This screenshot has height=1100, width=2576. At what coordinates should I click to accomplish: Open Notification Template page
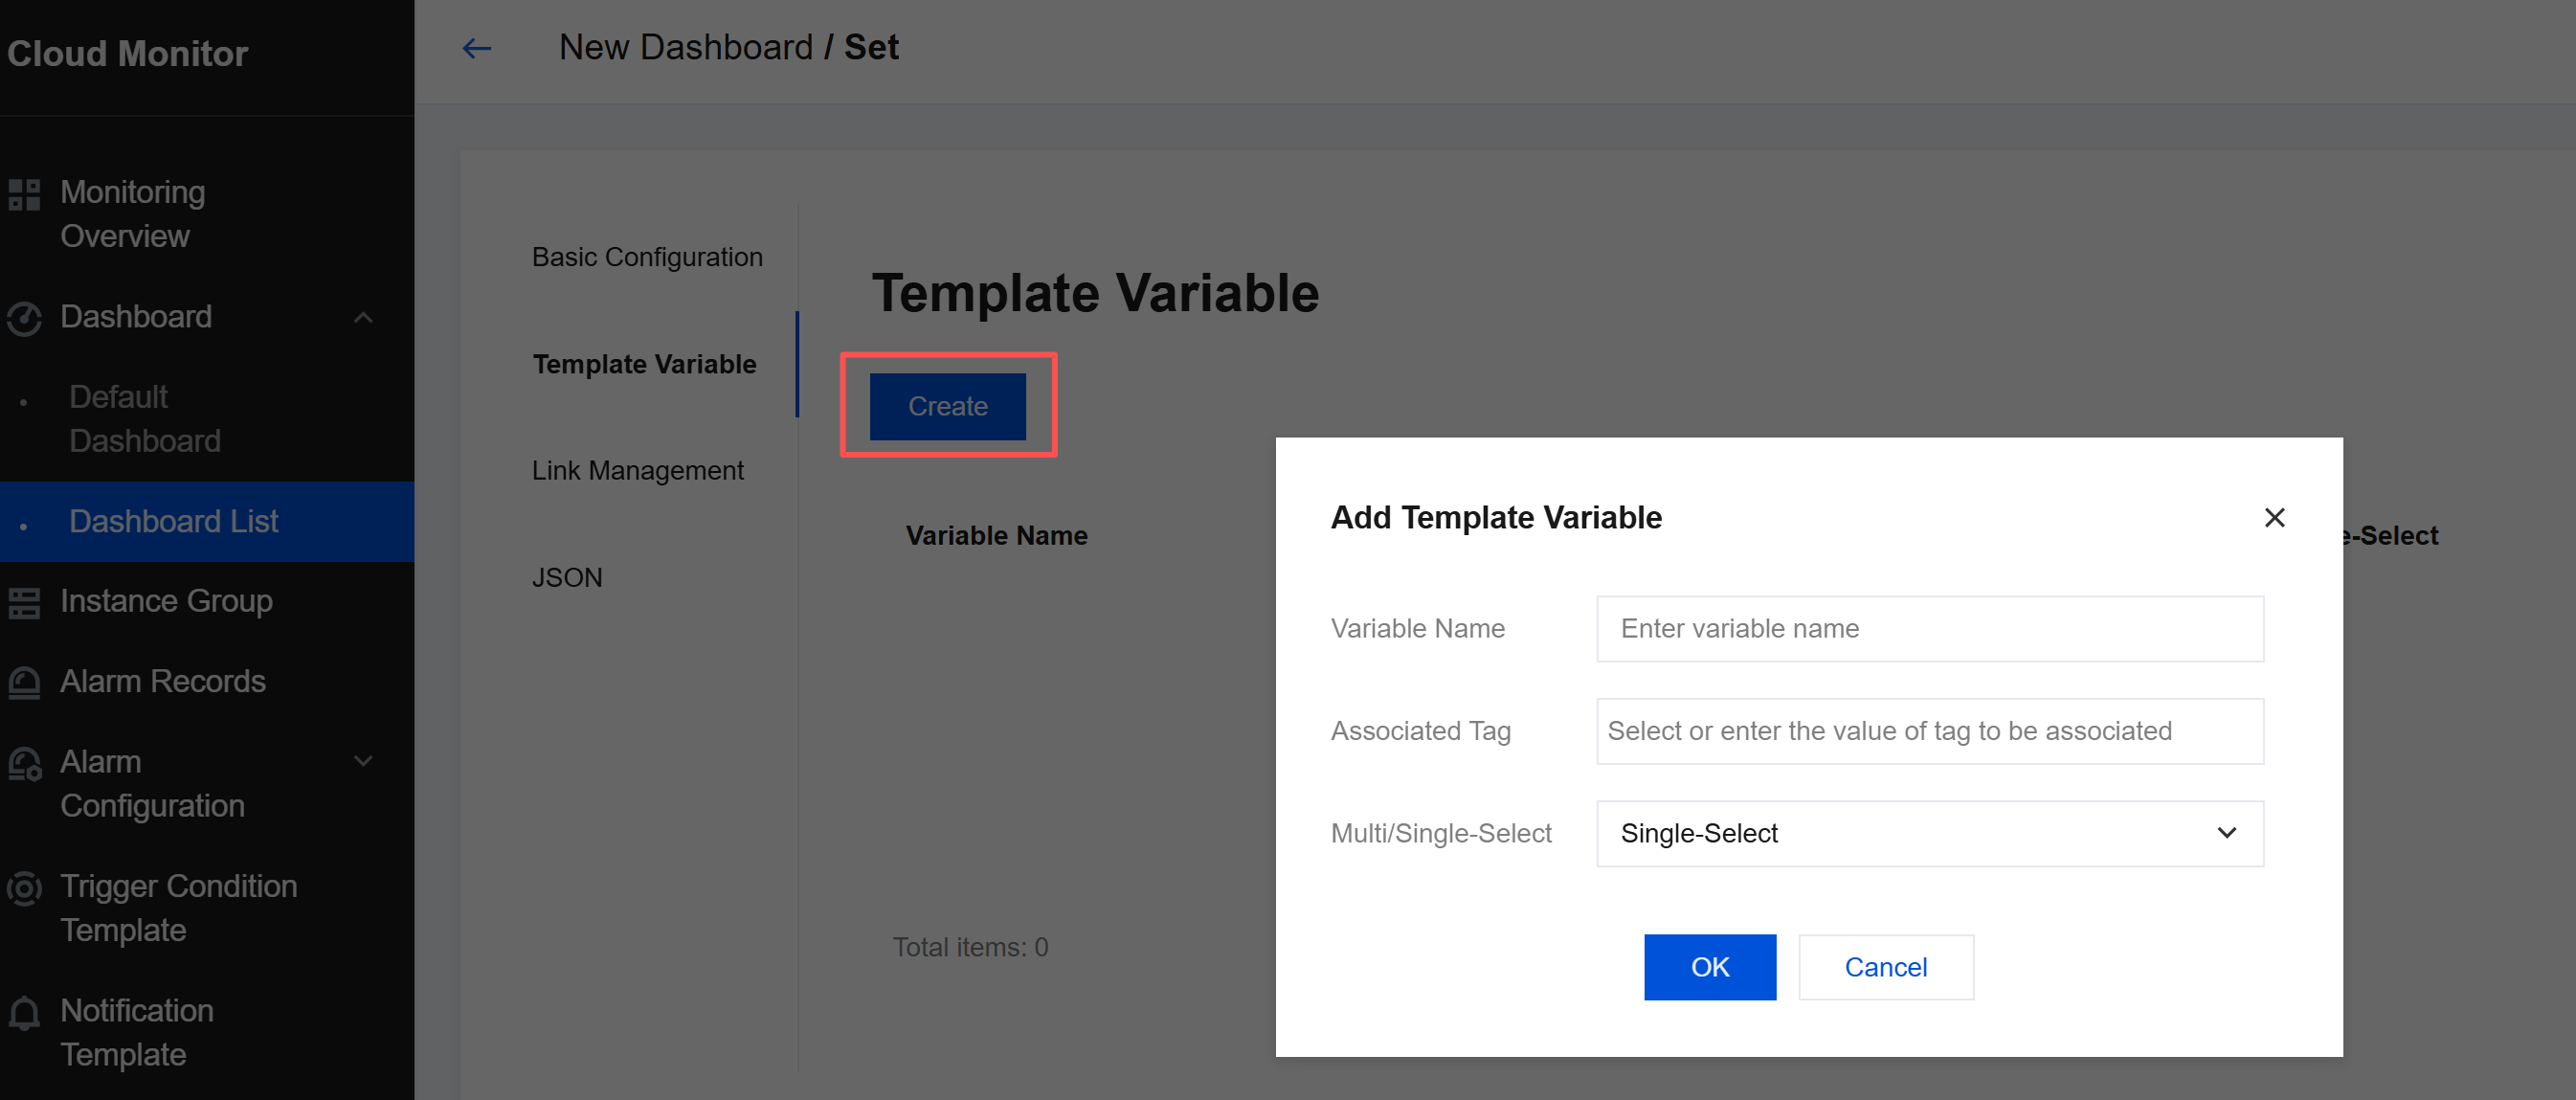pyautogui.click(x=136, y=1032)
